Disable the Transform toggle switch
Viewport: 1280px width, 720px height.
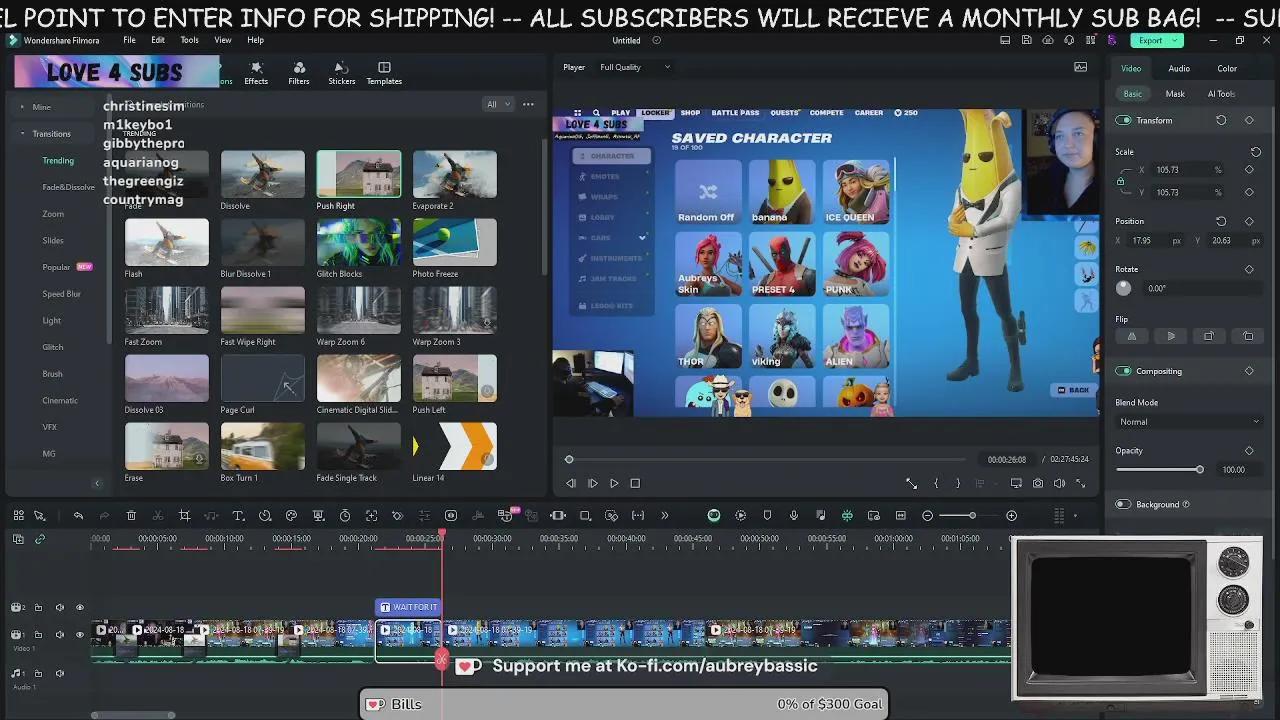(1123, 120)
